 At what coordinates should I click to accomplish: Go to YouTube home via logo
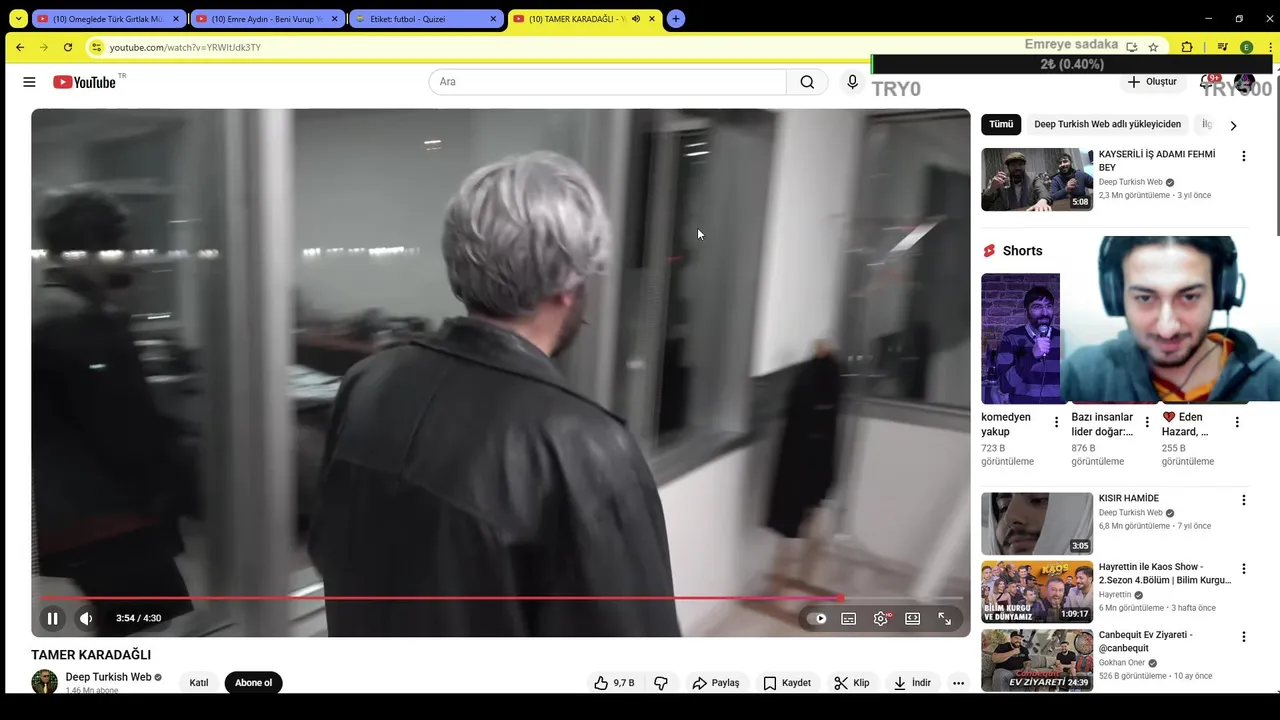[x=85, y=82]
